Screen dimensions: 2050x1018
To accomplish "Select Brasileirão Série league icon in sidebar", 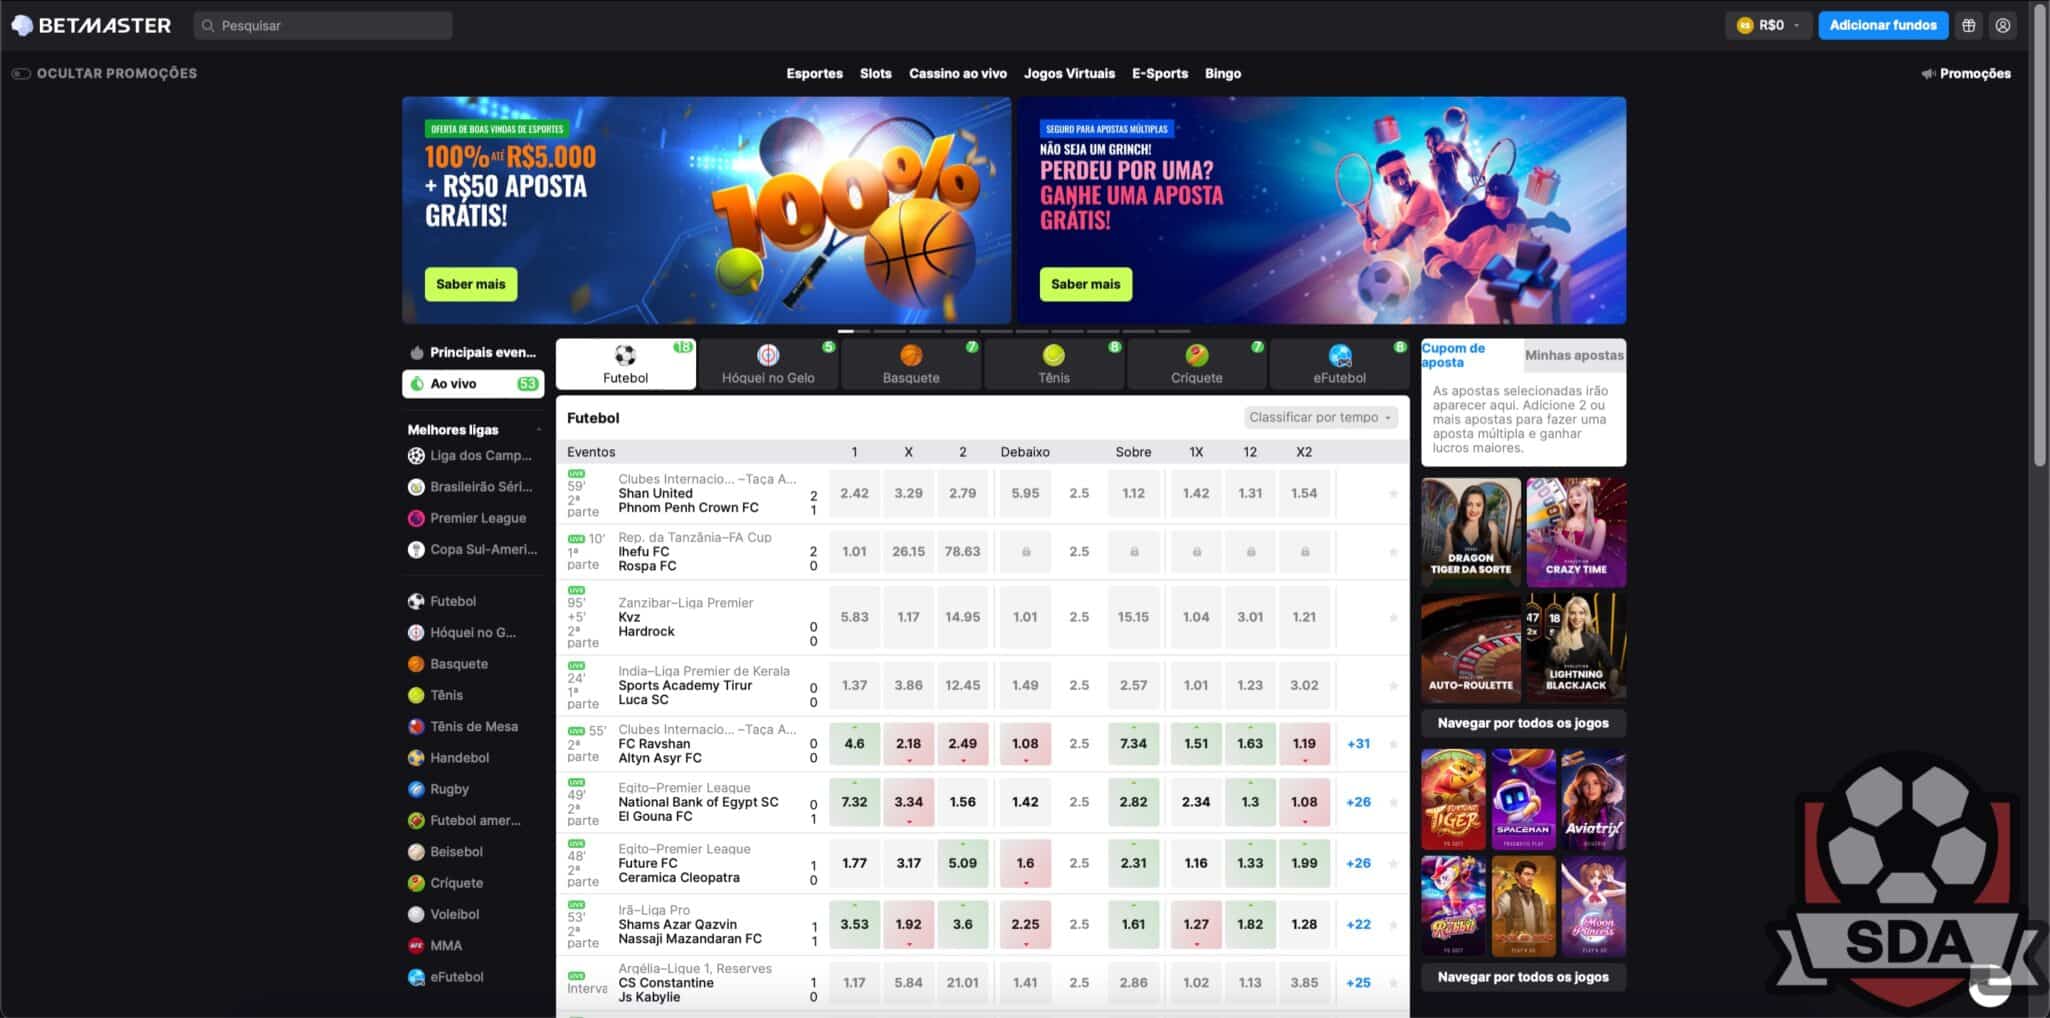I will [416, 487].
